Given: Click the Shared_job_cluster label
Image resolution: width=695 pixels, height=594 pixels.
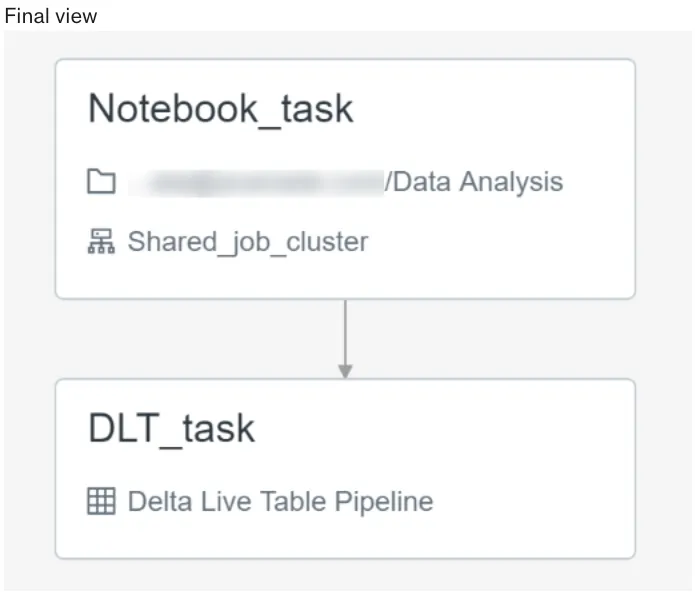Looking at the screenshot, I should point(248,243).
